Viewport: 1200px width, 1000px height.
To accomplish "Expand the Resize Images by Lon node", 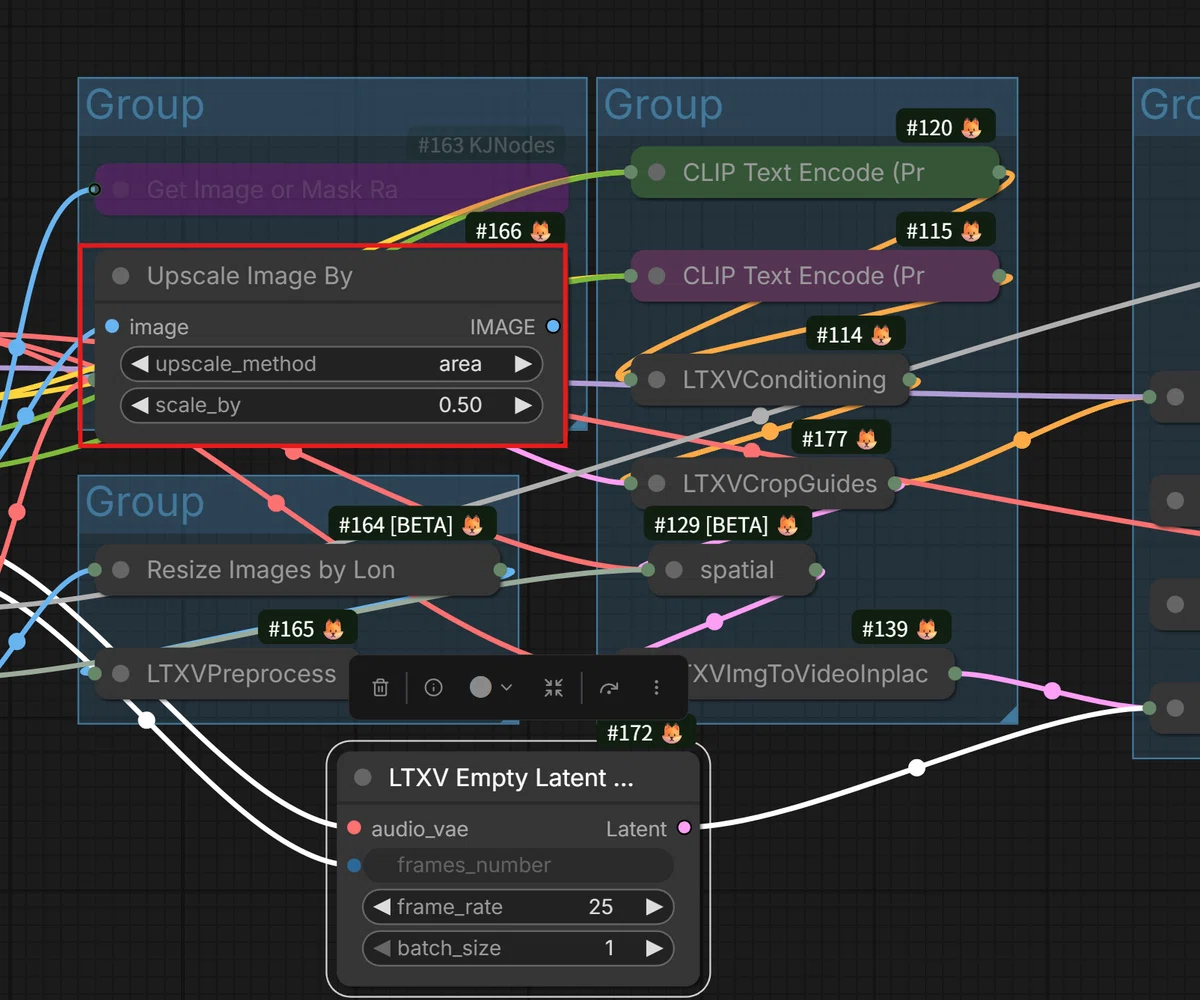I will (x=121, y=570).
